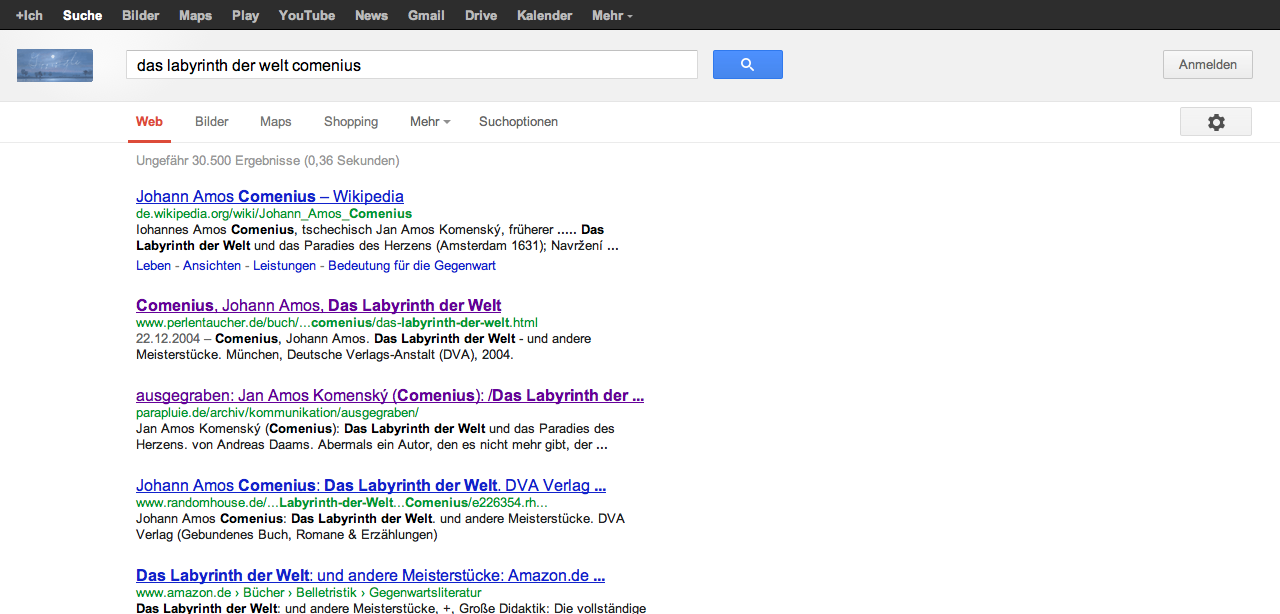1280x614 pixels.
Task: Open Suchoptionen search tools
Action: pyautogui.click(x=518, y=122)
